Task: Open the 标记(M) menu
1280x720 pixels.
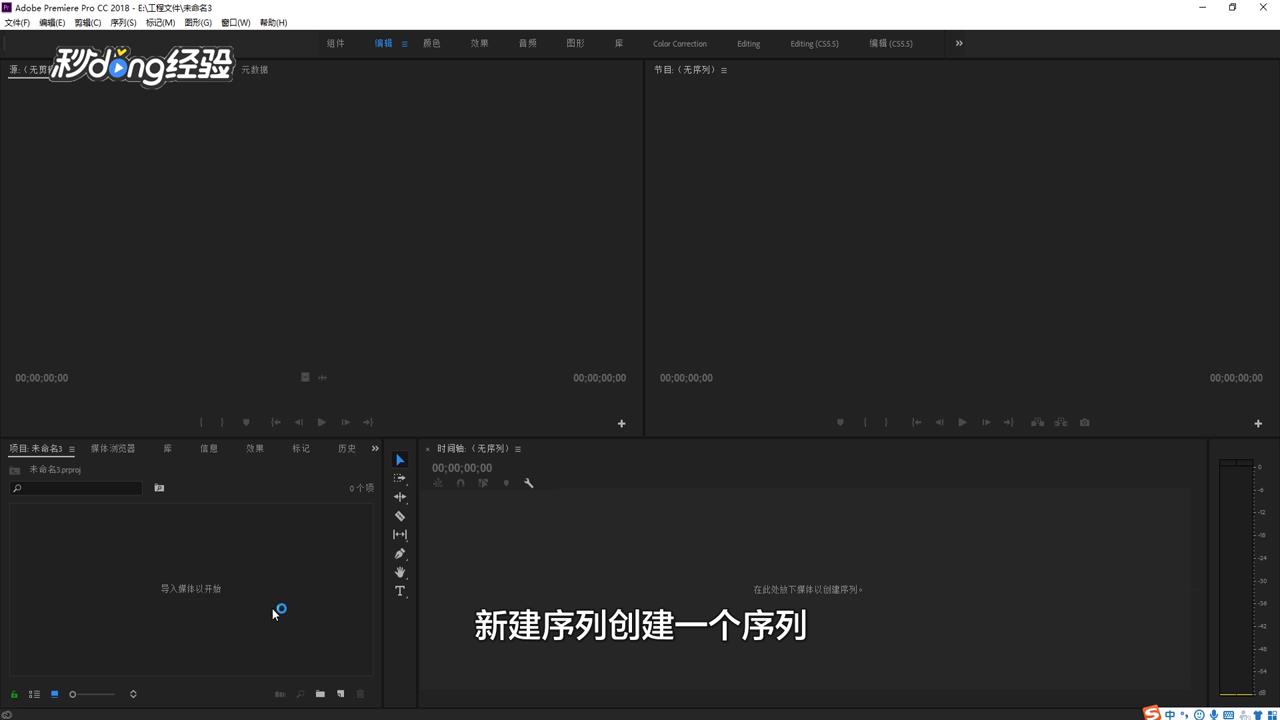Action: (x=160, y=22)
